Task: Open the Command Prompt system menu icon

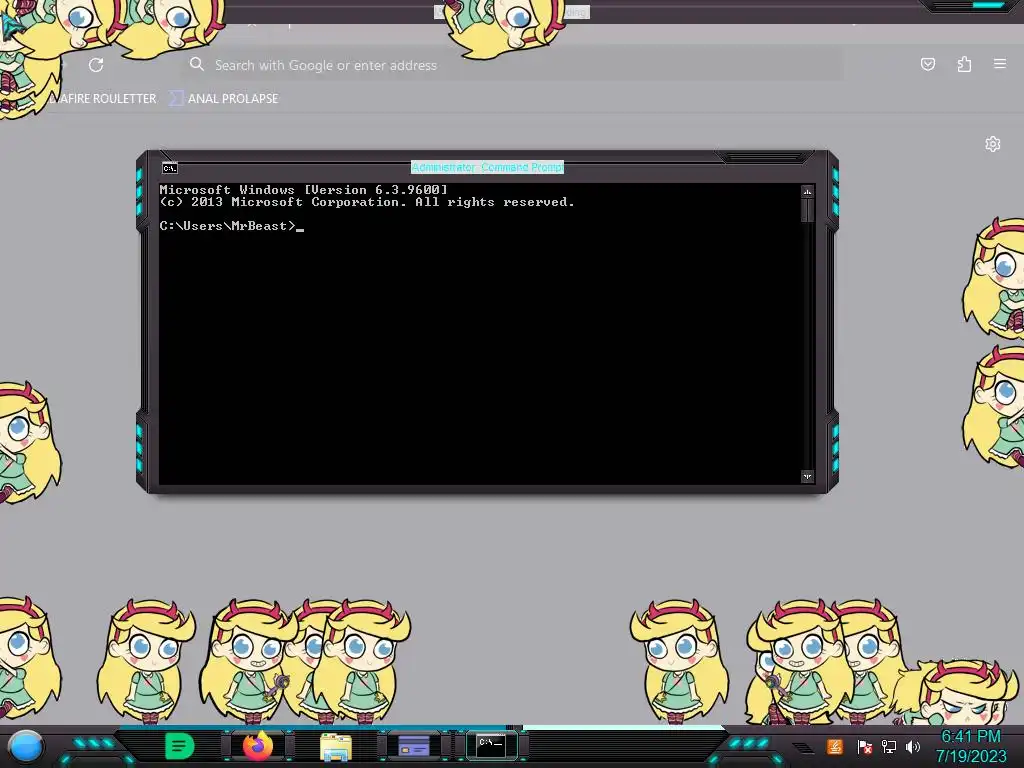Action: coord(170,168)
